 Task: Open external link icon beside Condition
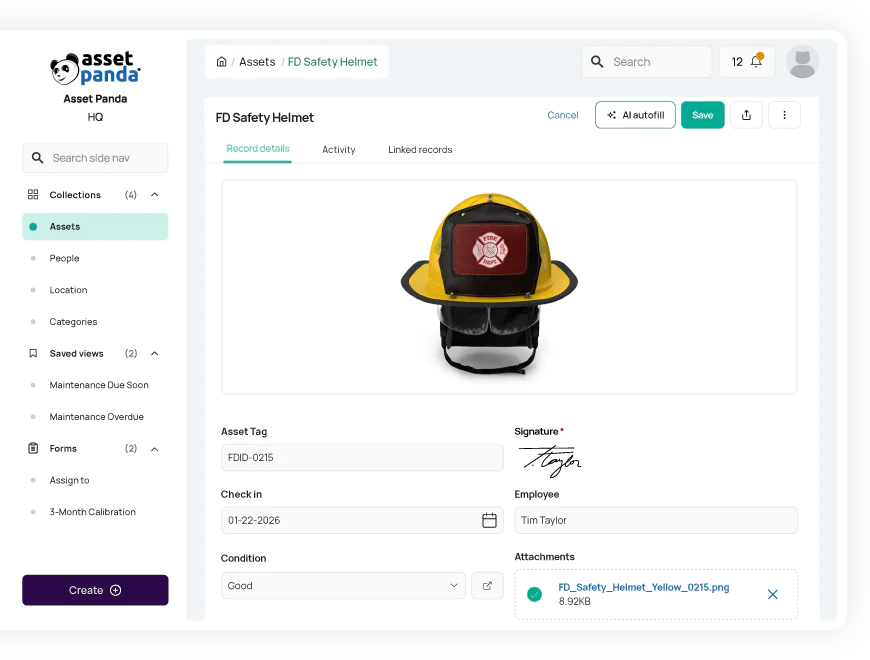click(x=487, y=586)
